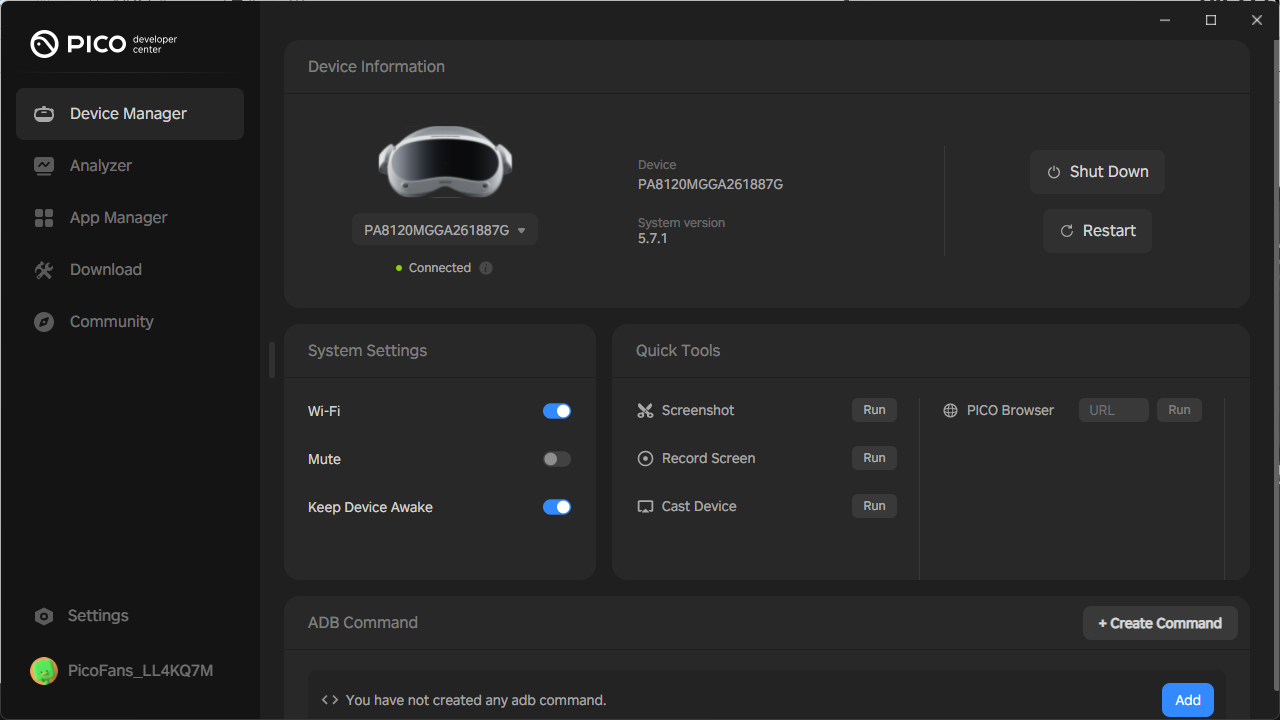Viewport: 1280px width, 720px height.
Task: Click the system version 5.7.1 value
Action: point(653,238)
